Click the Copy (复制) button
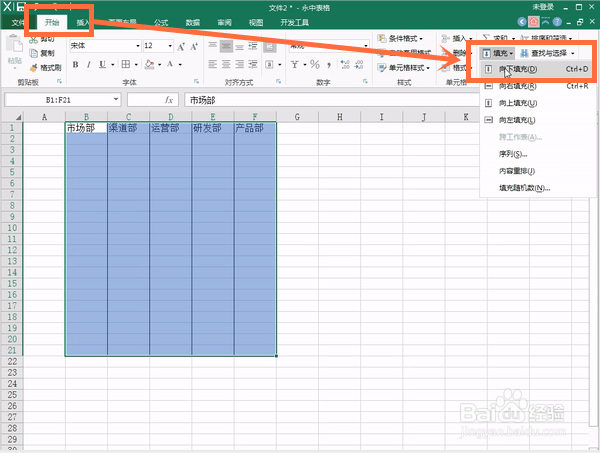Image resolution: width=600 pixels, height=453 pixels. click(x=42, y=53)
